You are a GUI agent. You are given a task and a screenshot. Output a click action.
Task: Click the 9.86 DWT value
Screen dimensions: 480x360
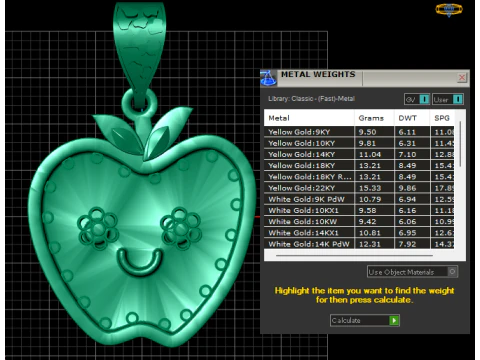407,188
